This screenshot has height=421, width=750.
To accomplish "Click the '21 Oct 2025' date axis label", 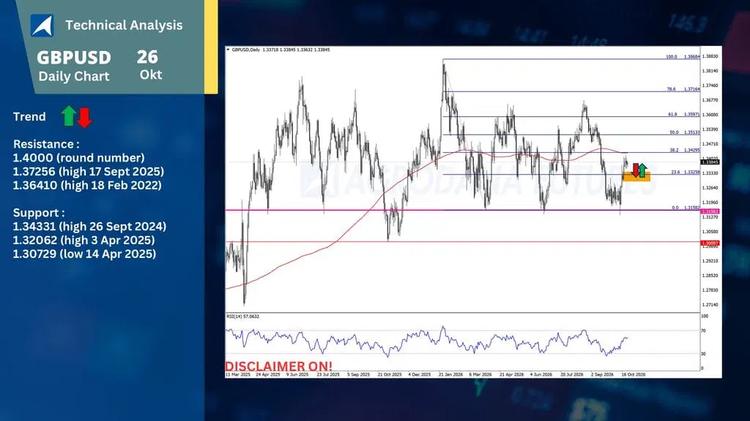I will coord(390,375).
